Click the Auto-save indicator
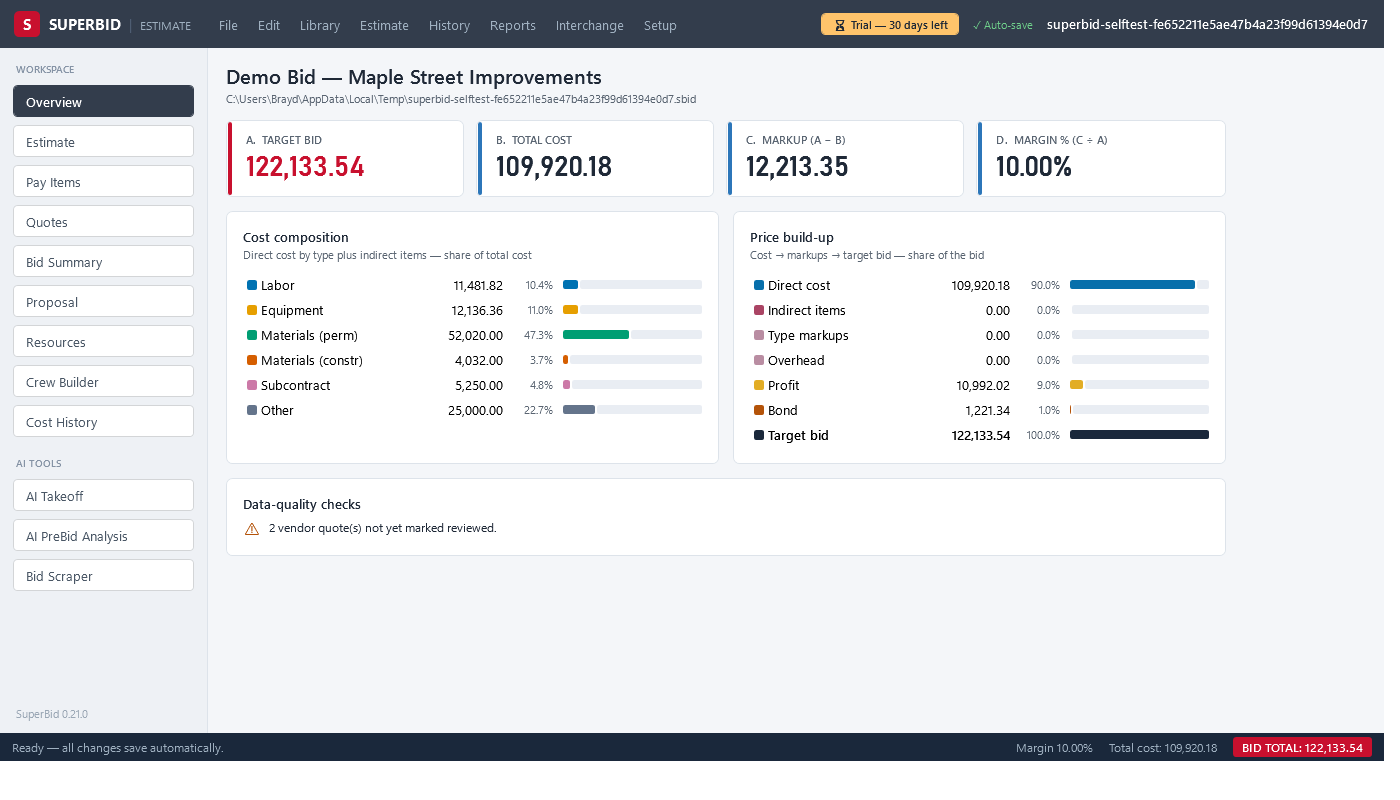1400x800 pixels. (1003, 25)
